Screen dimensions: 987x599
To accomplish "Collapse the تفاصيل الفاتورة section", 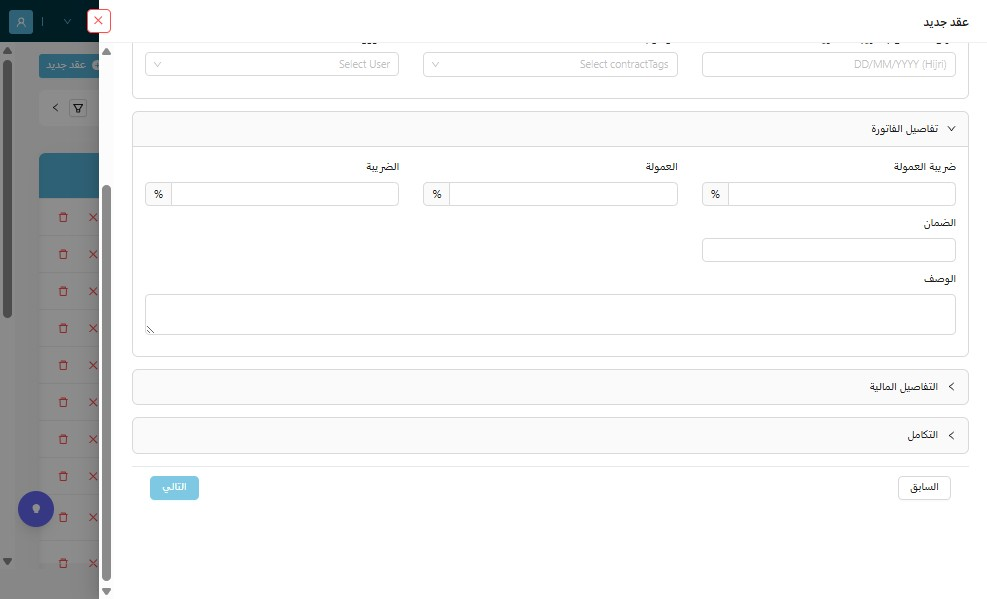I will tap(550, 129).
